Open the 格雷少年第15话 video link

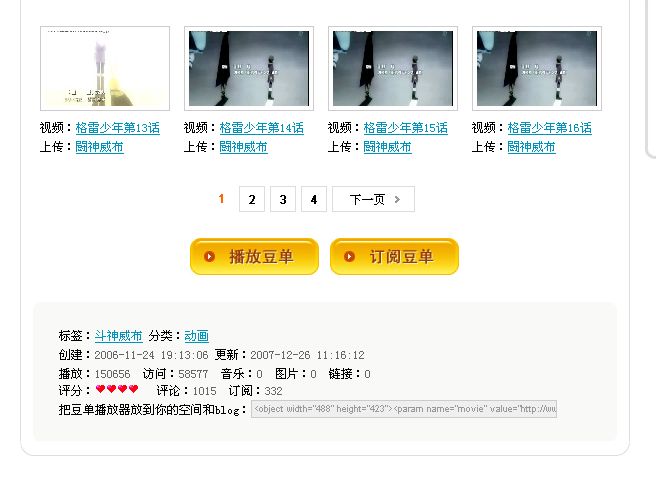point(405,128)
